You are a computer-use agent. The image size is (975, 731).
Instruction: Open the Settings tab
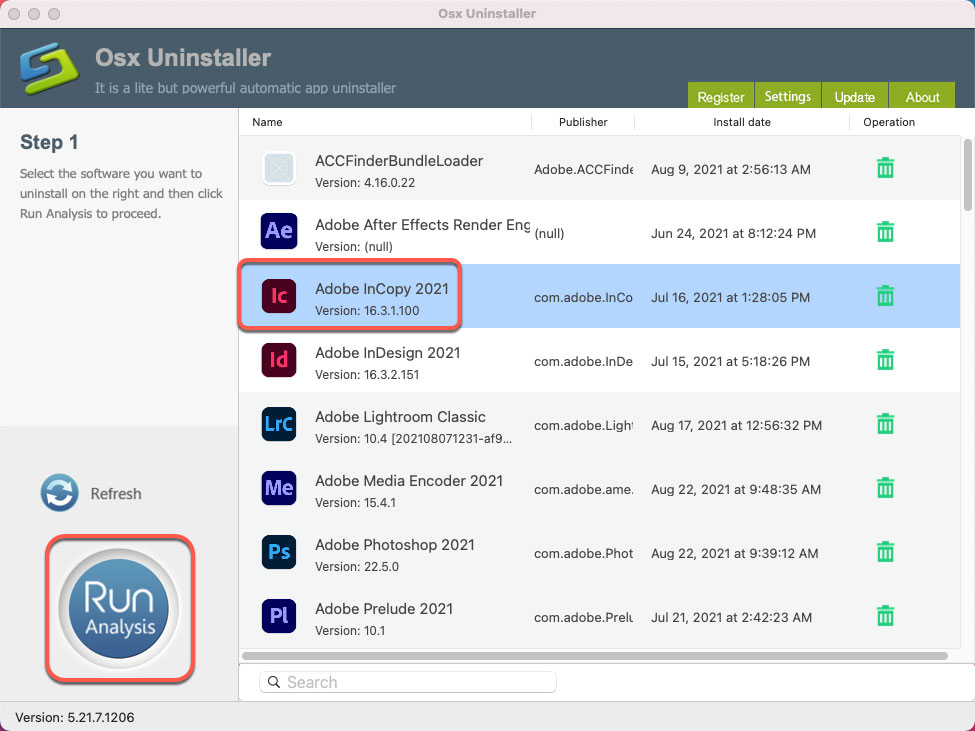[x=787, y=96]
